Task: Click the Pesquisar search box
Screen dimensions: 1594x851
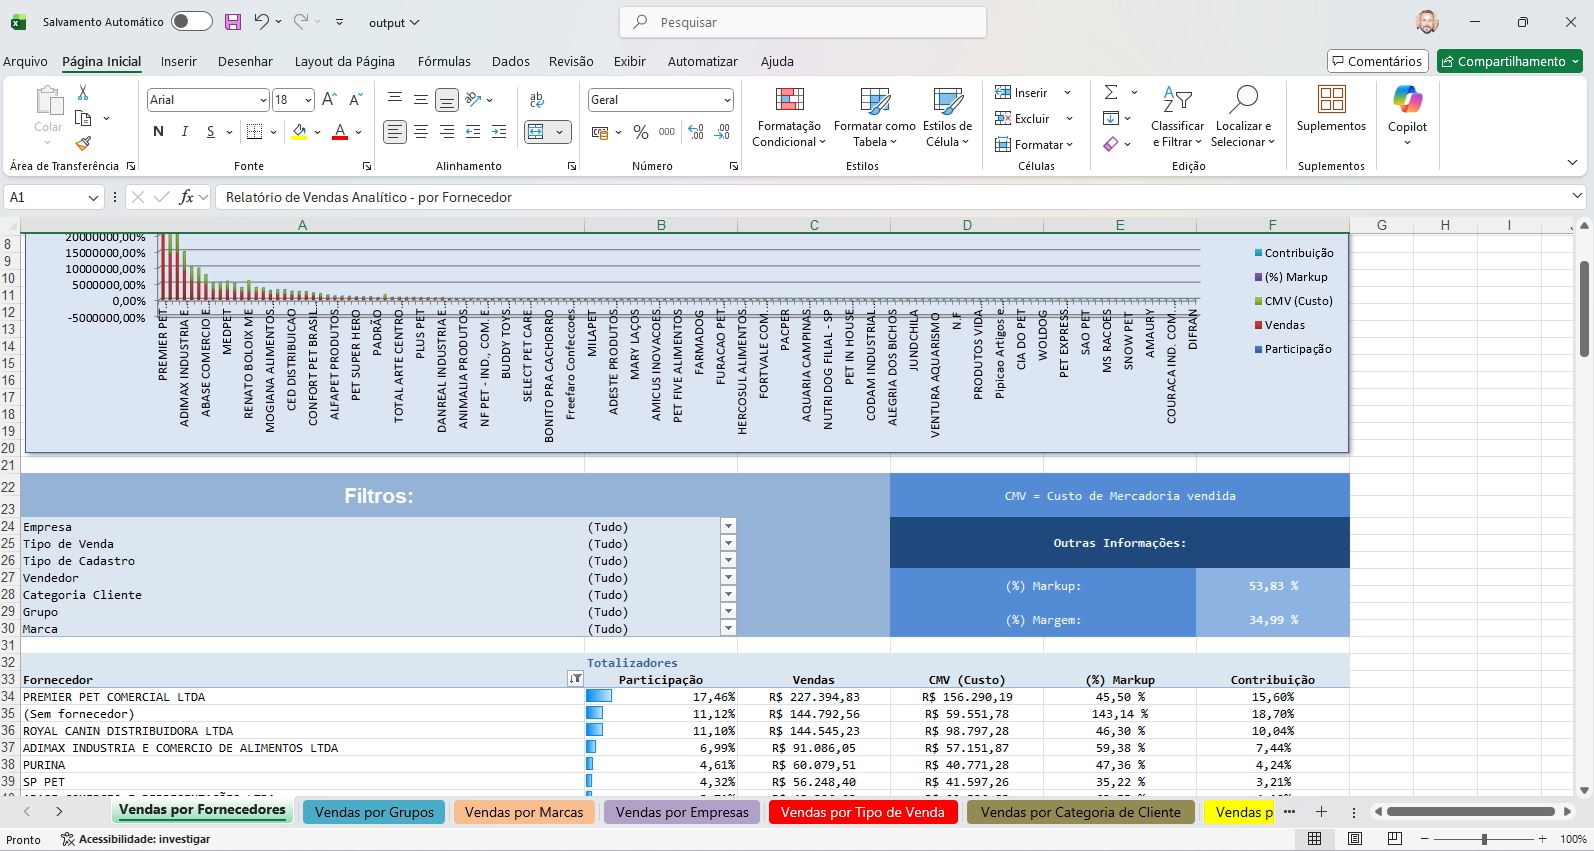Action: [802, 22]
